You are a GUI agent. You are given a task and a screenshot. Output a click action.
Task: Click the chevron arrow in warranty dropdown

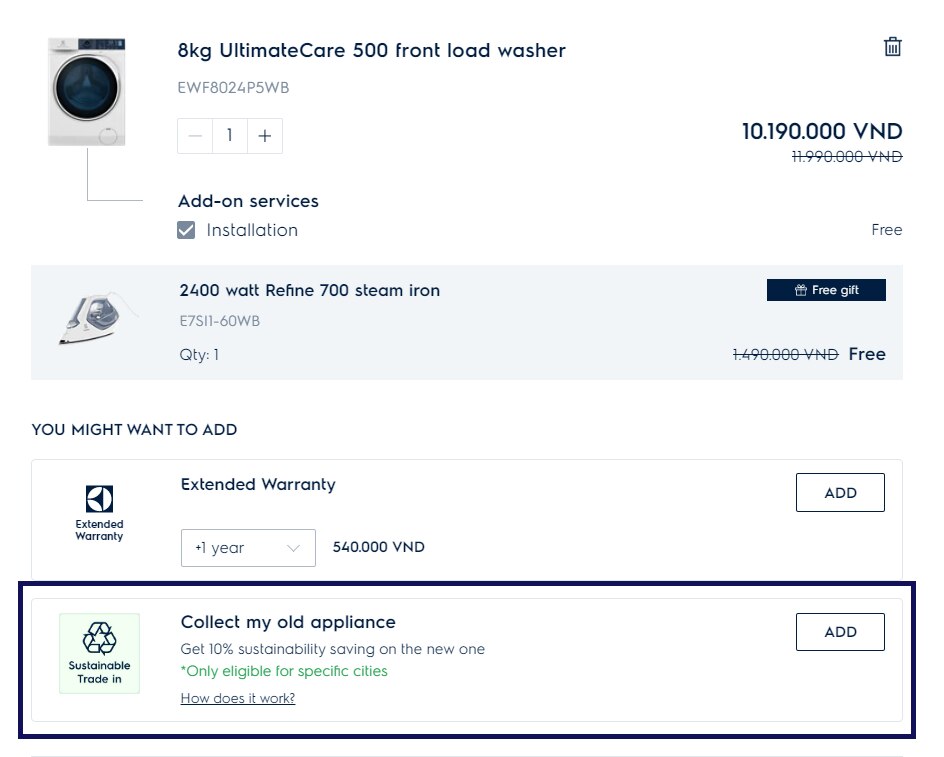coord(293,548)
